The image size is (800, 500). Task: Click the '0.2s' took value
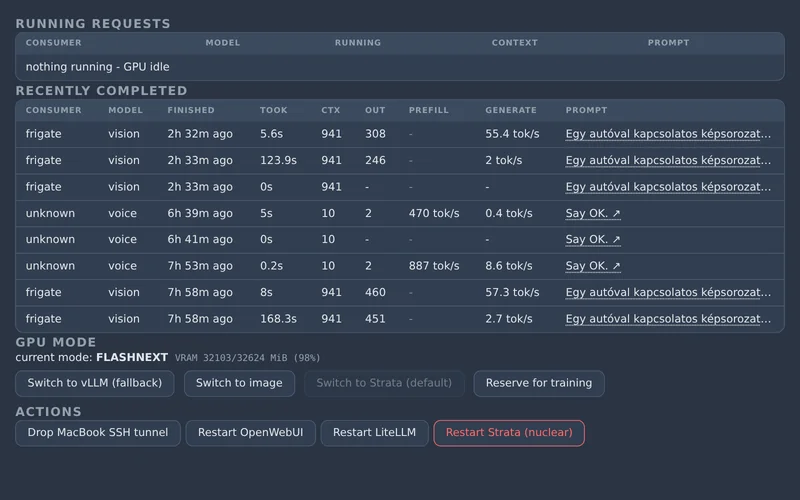[271, 266]
